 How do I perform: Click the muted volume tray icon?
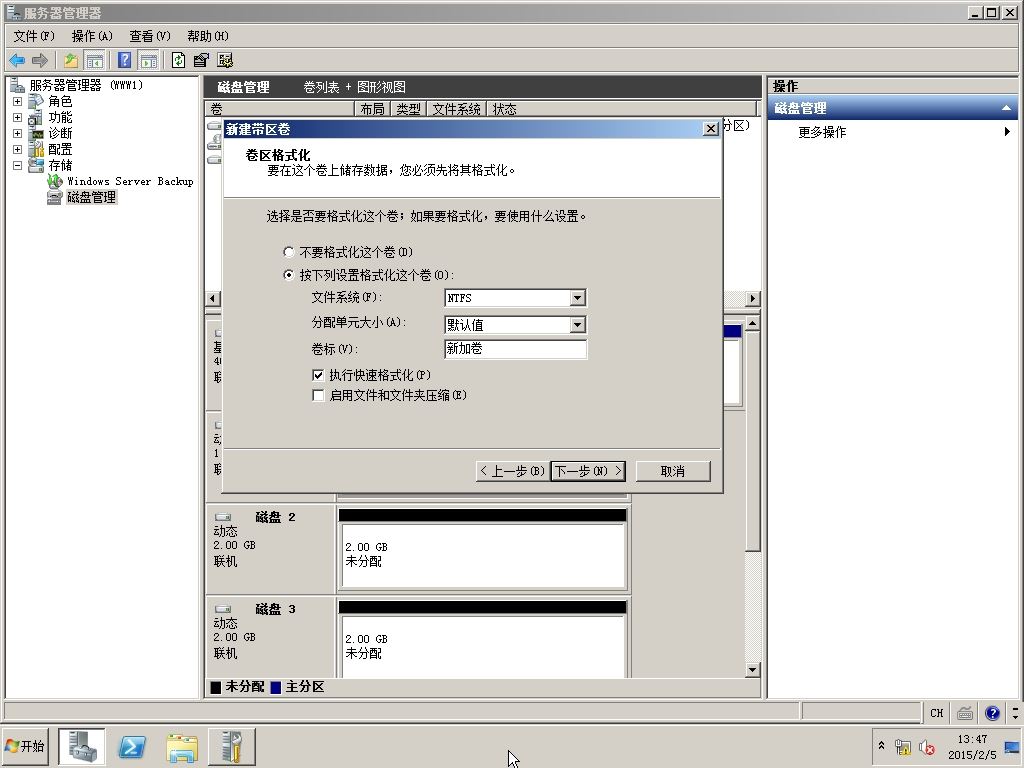tap(927, 746)
